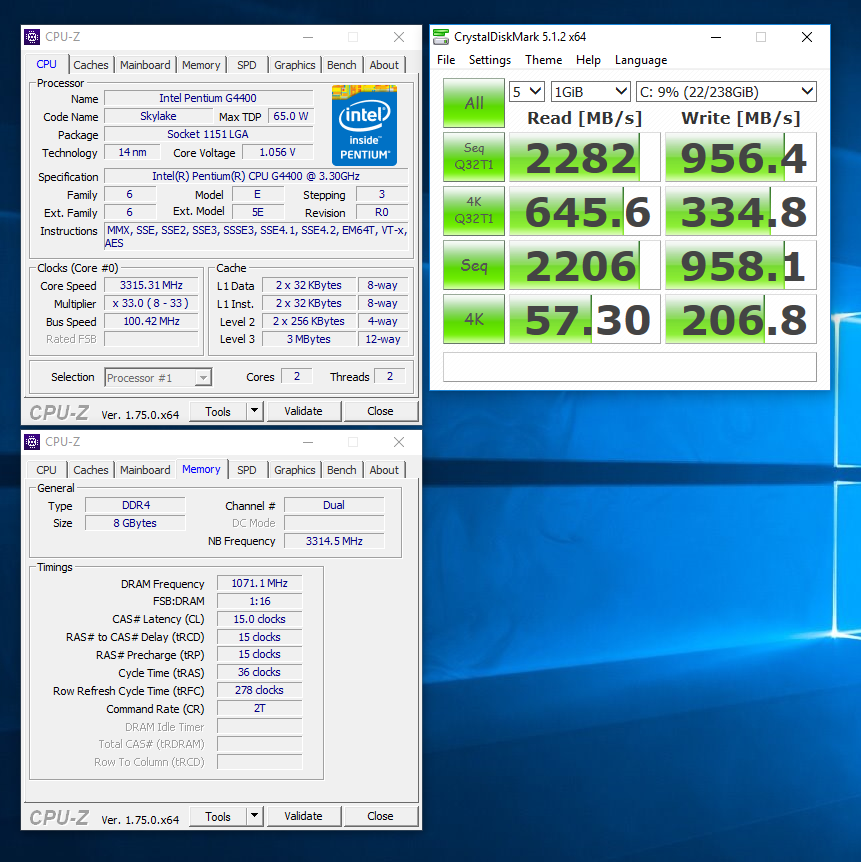Switch to Memory tab in top CPU-Z window

[x=201, y=65]
